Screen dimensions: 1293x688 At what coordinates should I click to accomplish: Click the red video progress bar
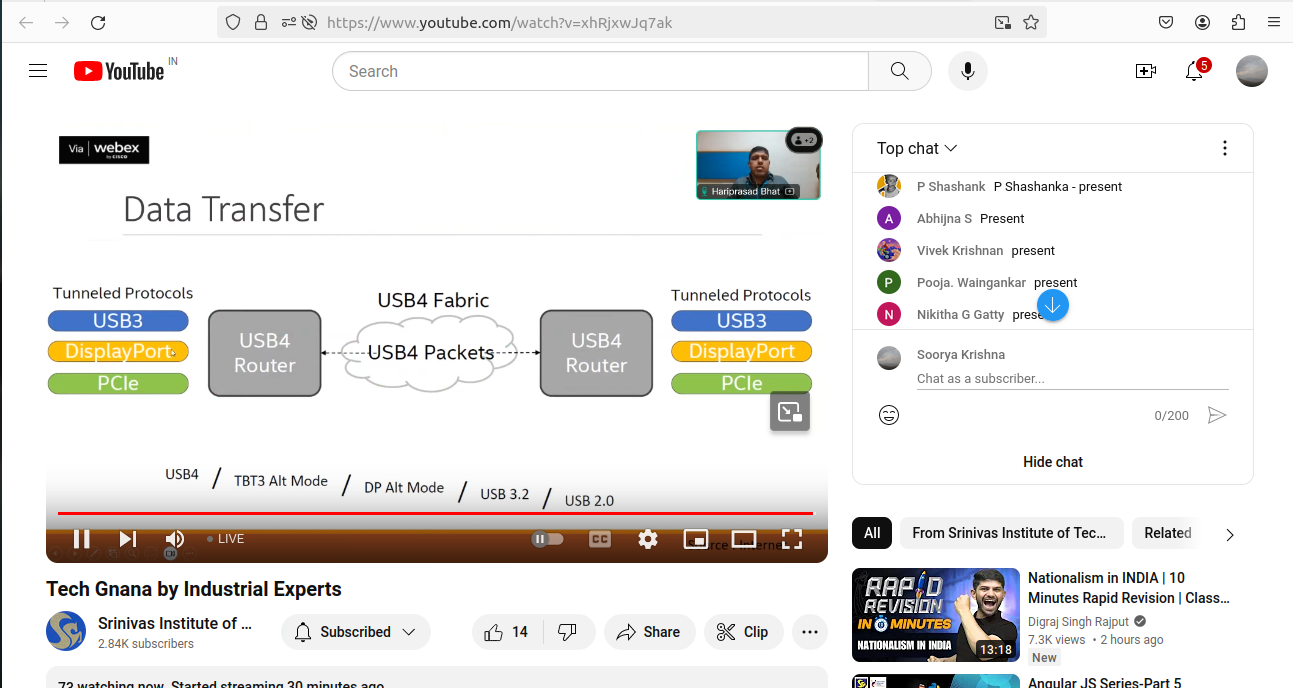pos(435,513)
